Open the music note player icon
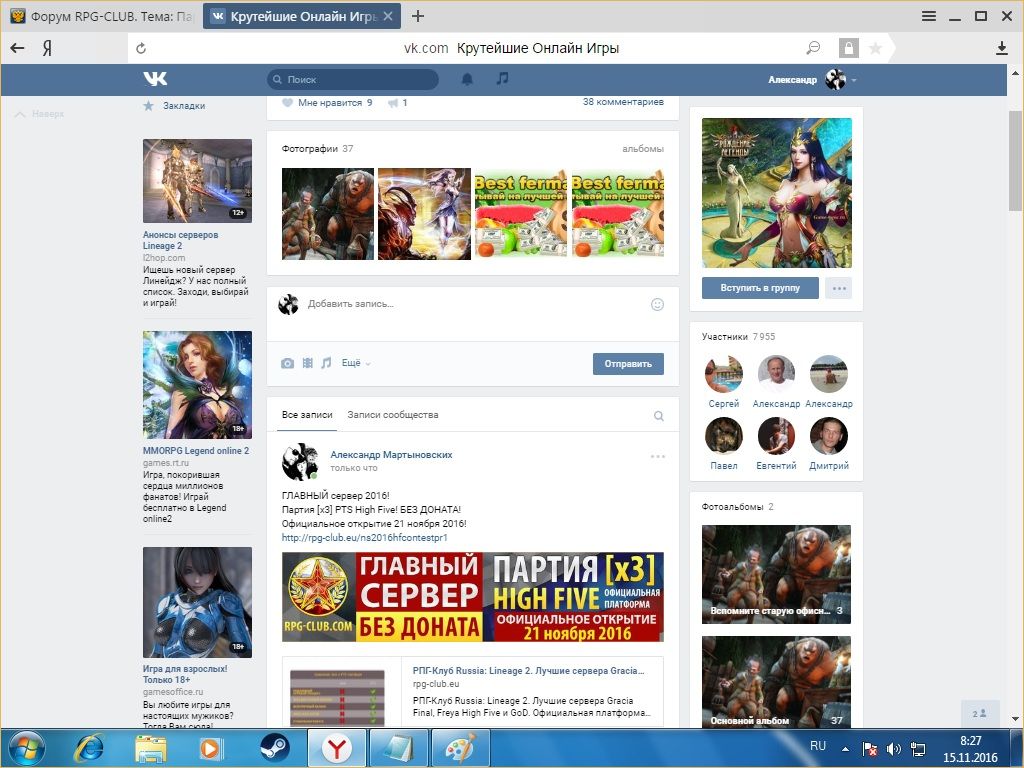This screenshot has height=768, width=1024. tap(502, 78)
